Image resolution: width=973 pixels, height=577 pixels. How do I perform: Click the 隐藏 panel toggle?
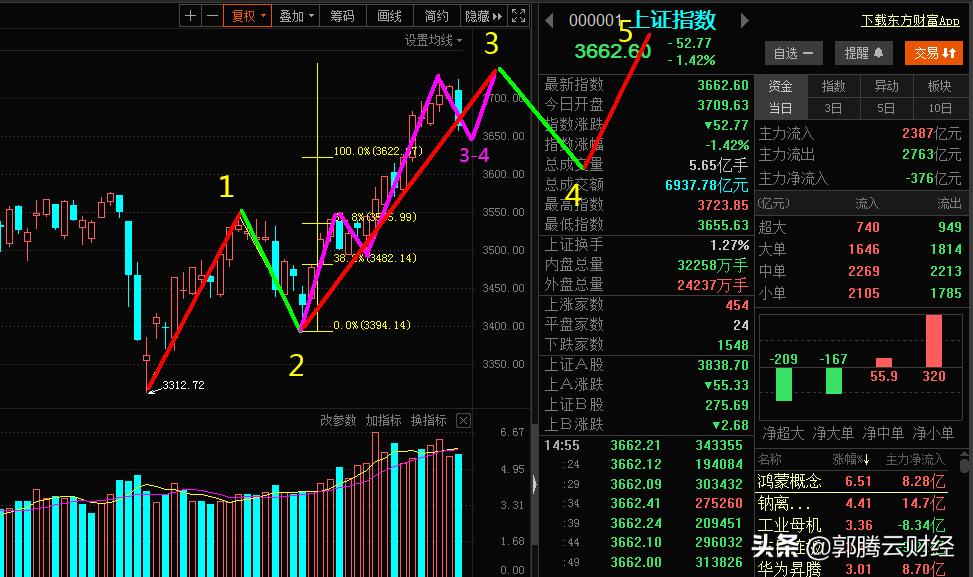click(x=483, y=16)
